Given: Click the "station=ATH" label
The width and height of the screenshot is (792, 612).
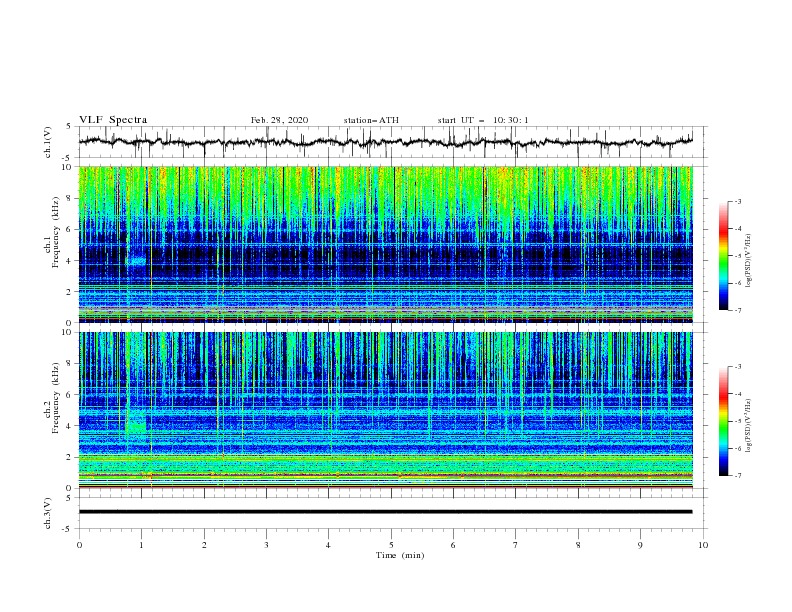Looking at the screenshot, I should [x=371, y=120].
